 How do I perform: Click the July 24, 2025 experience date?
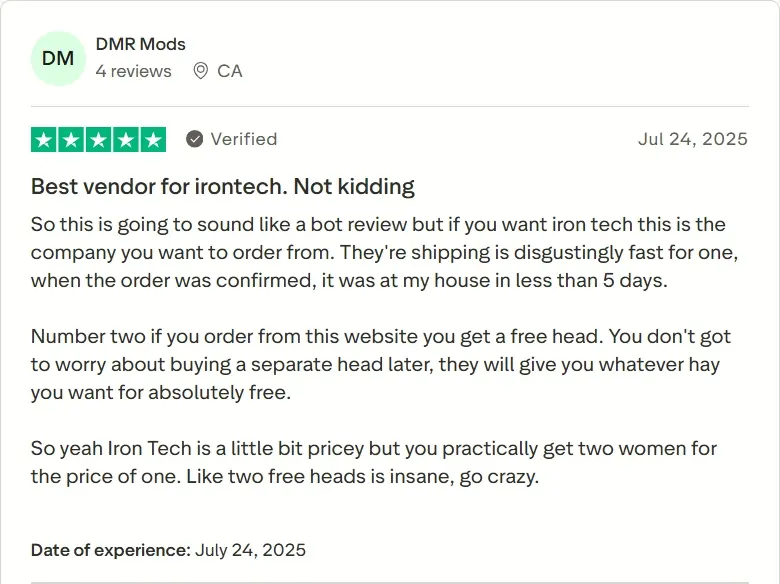[x=250, y=550]
